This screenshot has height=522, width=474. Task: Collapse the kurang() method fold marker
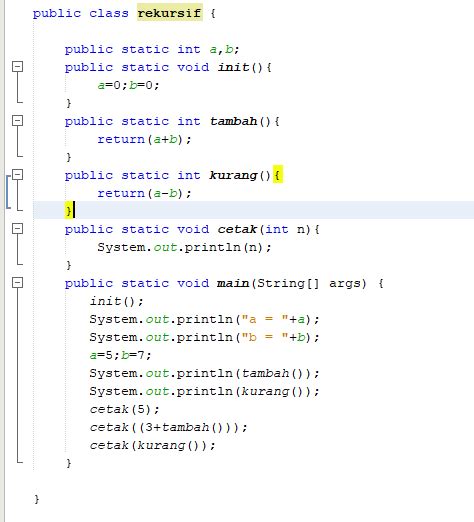click(x=18, y=175)
